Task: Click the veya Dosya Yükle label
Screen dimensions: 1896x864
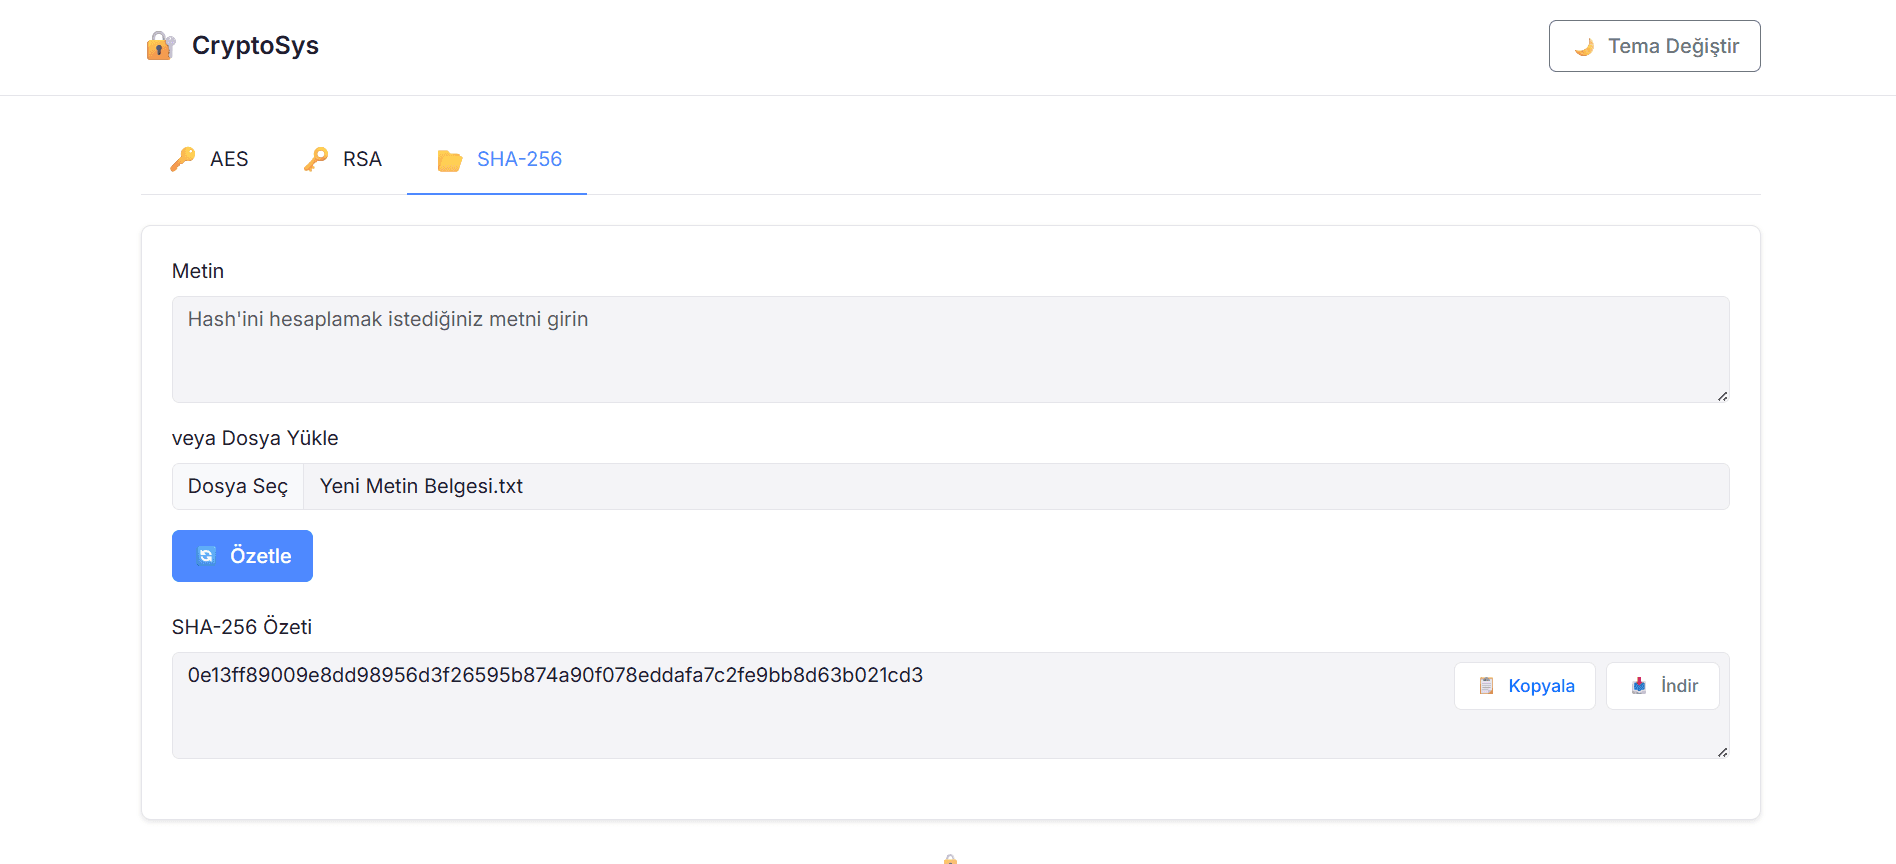Action: [x=255, y=438]
